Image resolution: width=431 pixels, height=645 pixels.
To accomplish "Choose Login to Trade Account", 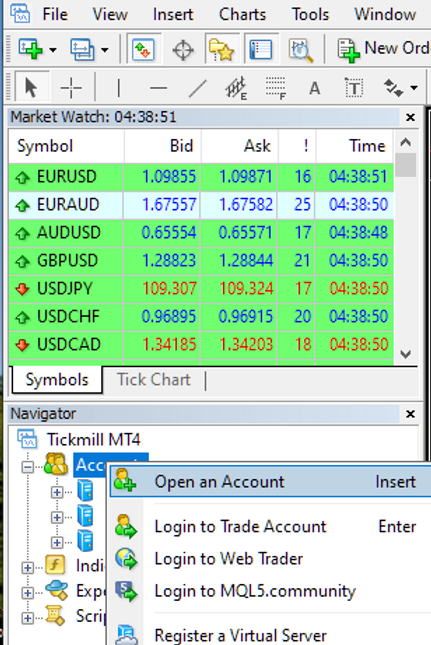I will (271, 527).
